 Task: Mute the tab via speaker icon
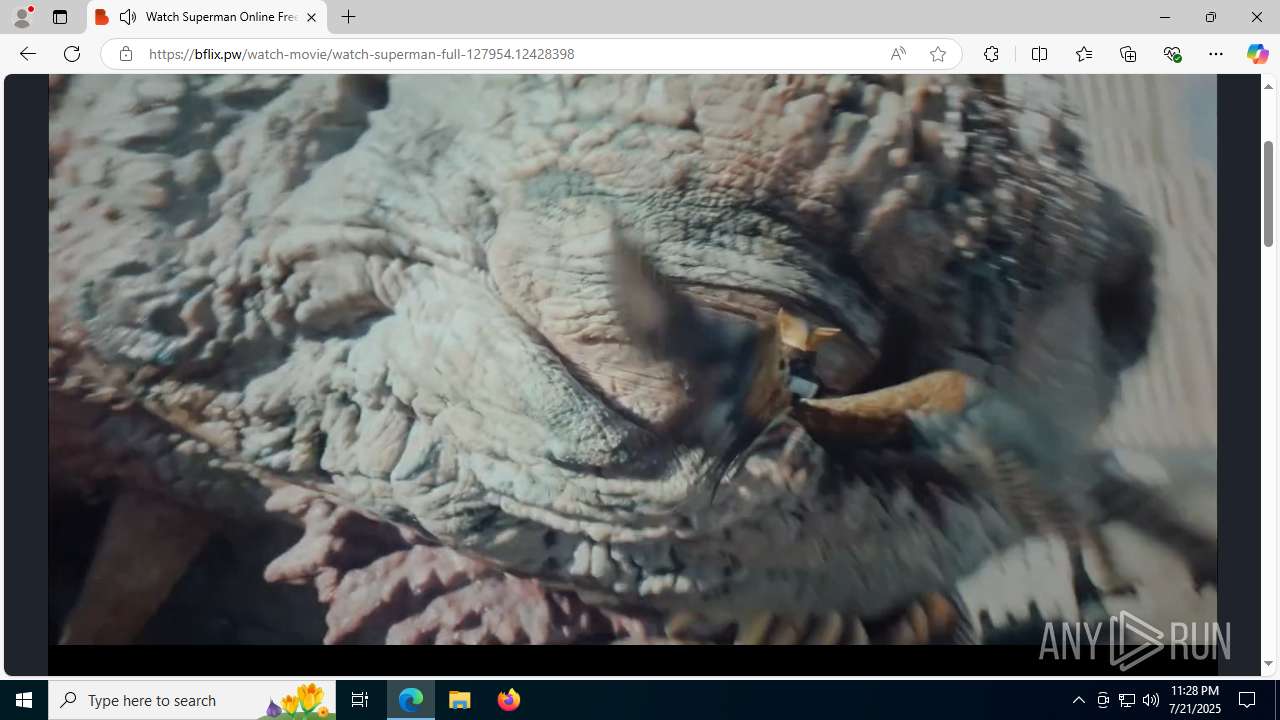[x=127, y=17]
